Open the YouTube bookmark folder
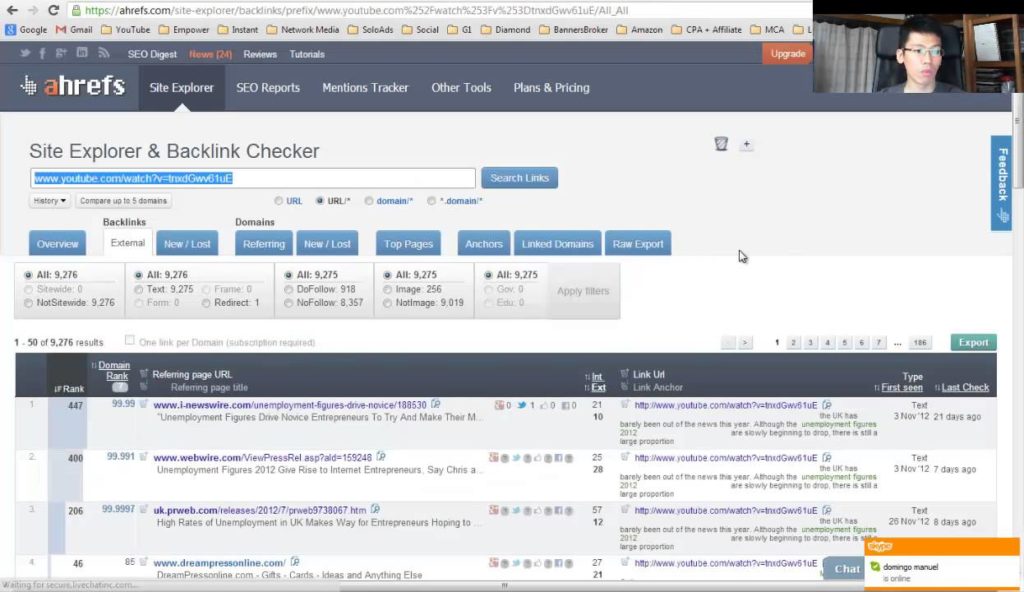This screenshot has width=1024, height=592. (x=126, y=29)
